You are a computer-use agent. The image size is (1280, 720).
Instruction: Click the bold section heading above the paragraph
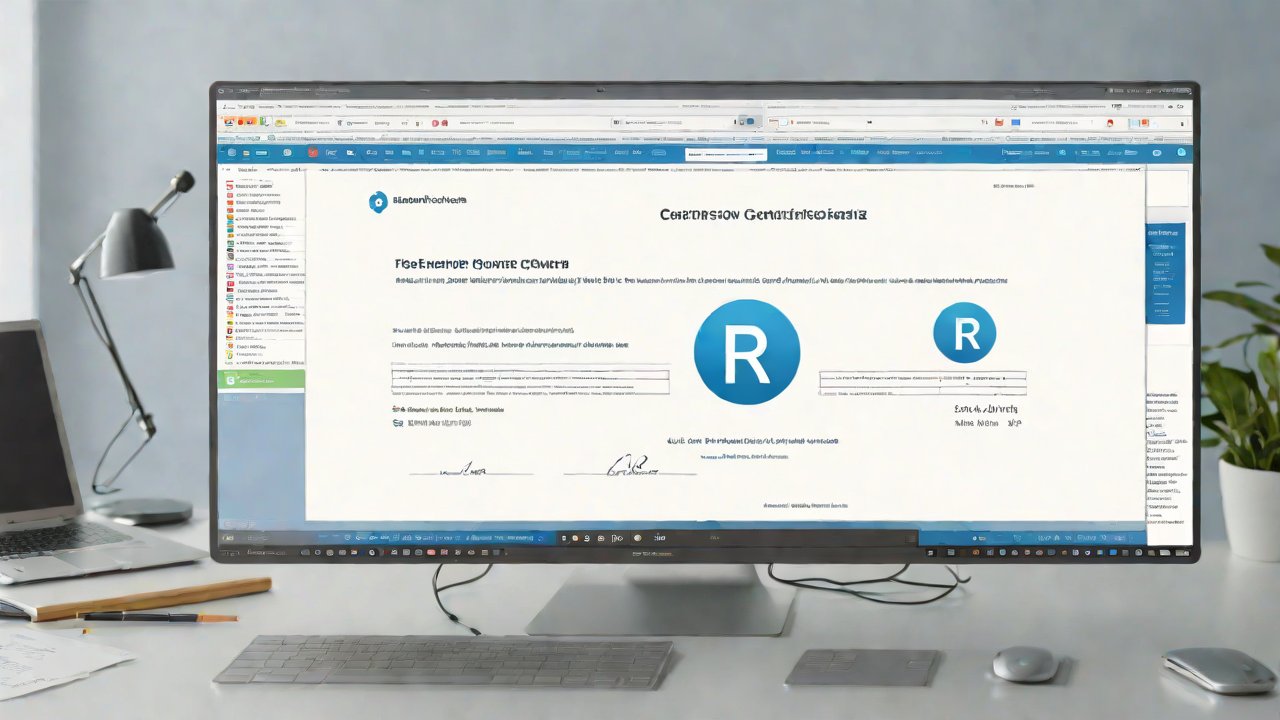(482, 264)
